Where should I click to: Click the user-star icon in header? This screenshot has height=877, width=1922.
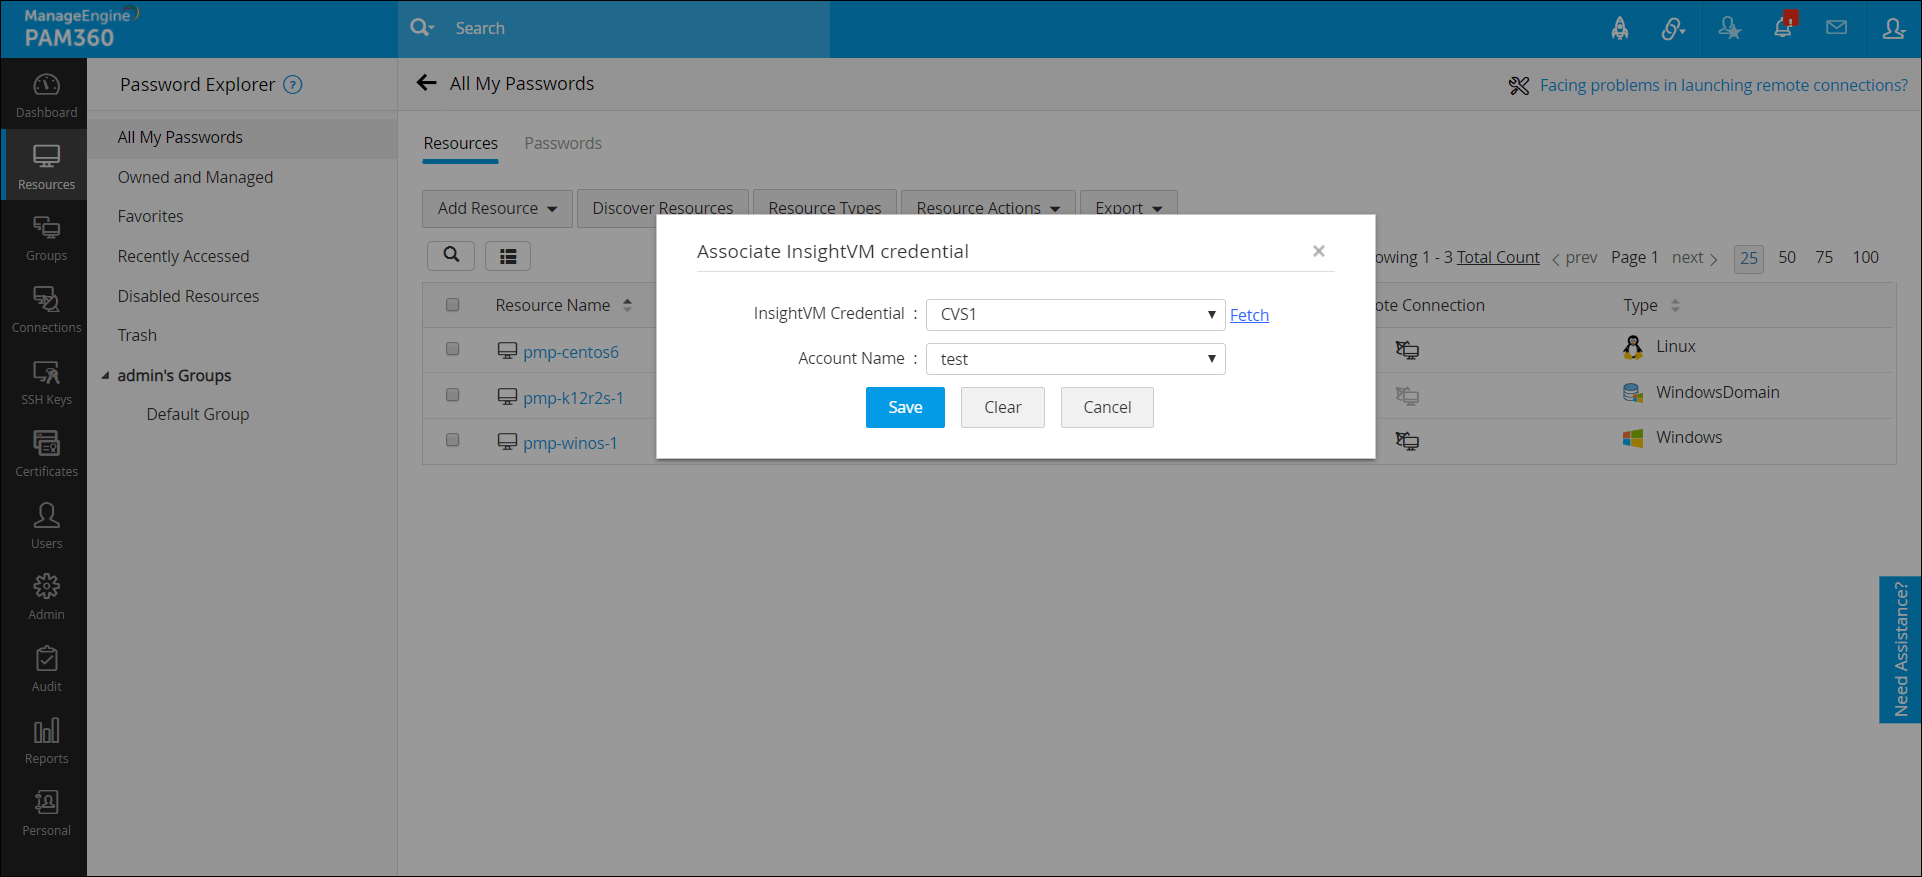pyautogui.click(x=1729, y=28)
